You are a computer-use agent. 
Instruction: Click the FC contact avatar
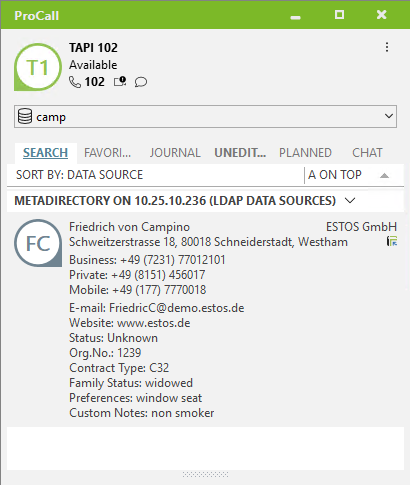[38, 243]
